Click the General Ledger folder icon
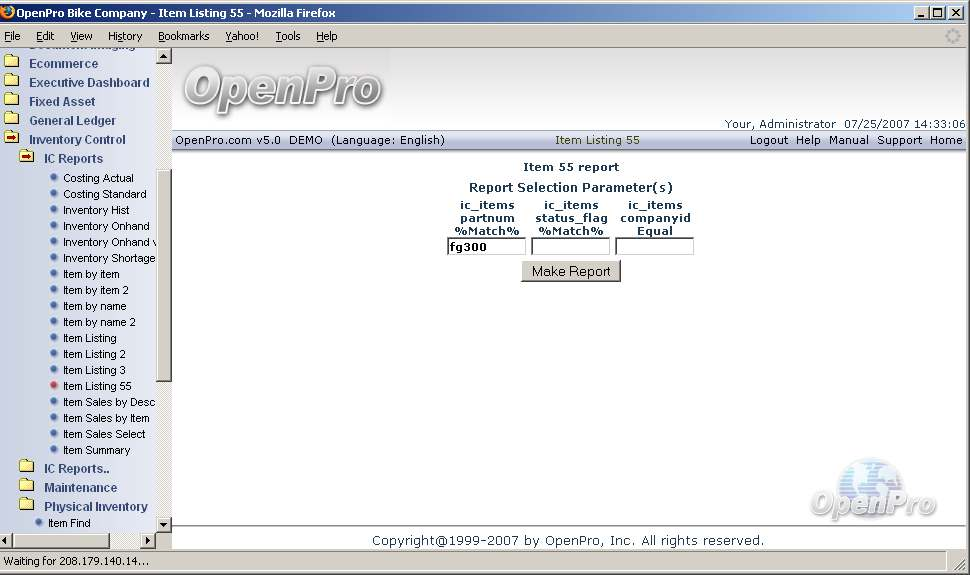 [x=12, y=120]
